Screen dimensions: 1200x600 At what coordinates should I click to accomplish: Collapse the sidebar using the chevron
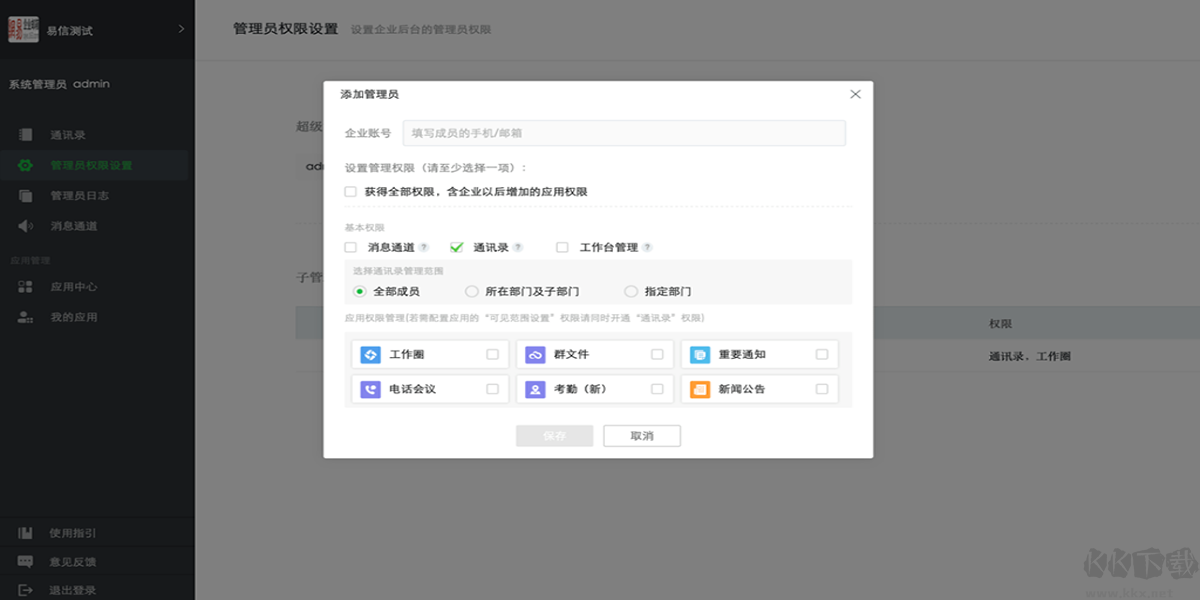coord(180,29)
